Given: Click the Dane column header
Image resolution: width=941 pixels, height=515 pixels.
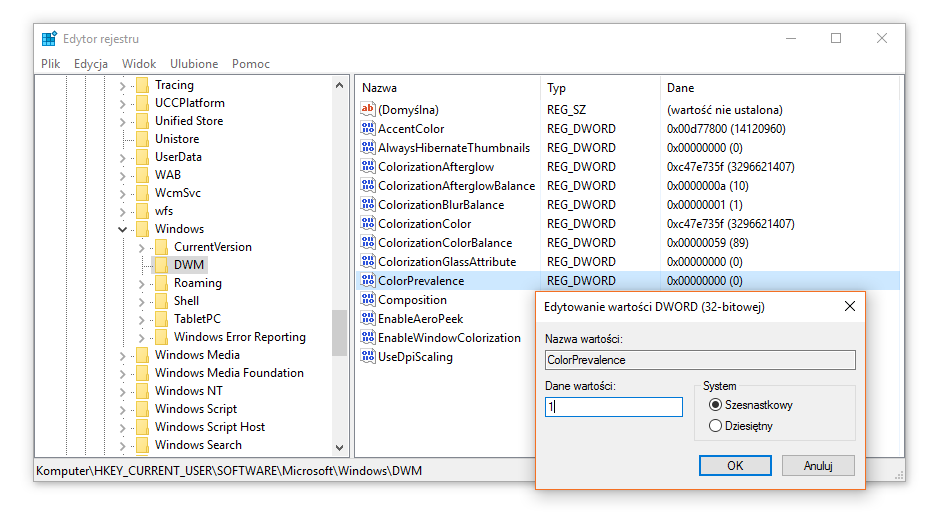Looking at the screenshot, I should [780, 88].
